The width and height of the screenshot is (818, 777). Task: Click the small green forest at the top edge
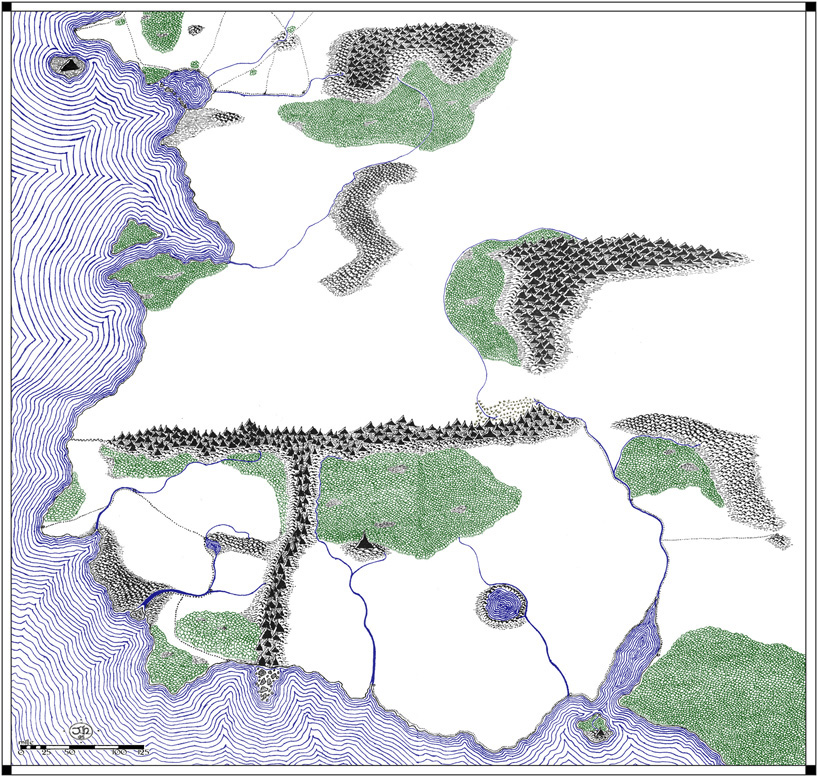click(160, 33)
